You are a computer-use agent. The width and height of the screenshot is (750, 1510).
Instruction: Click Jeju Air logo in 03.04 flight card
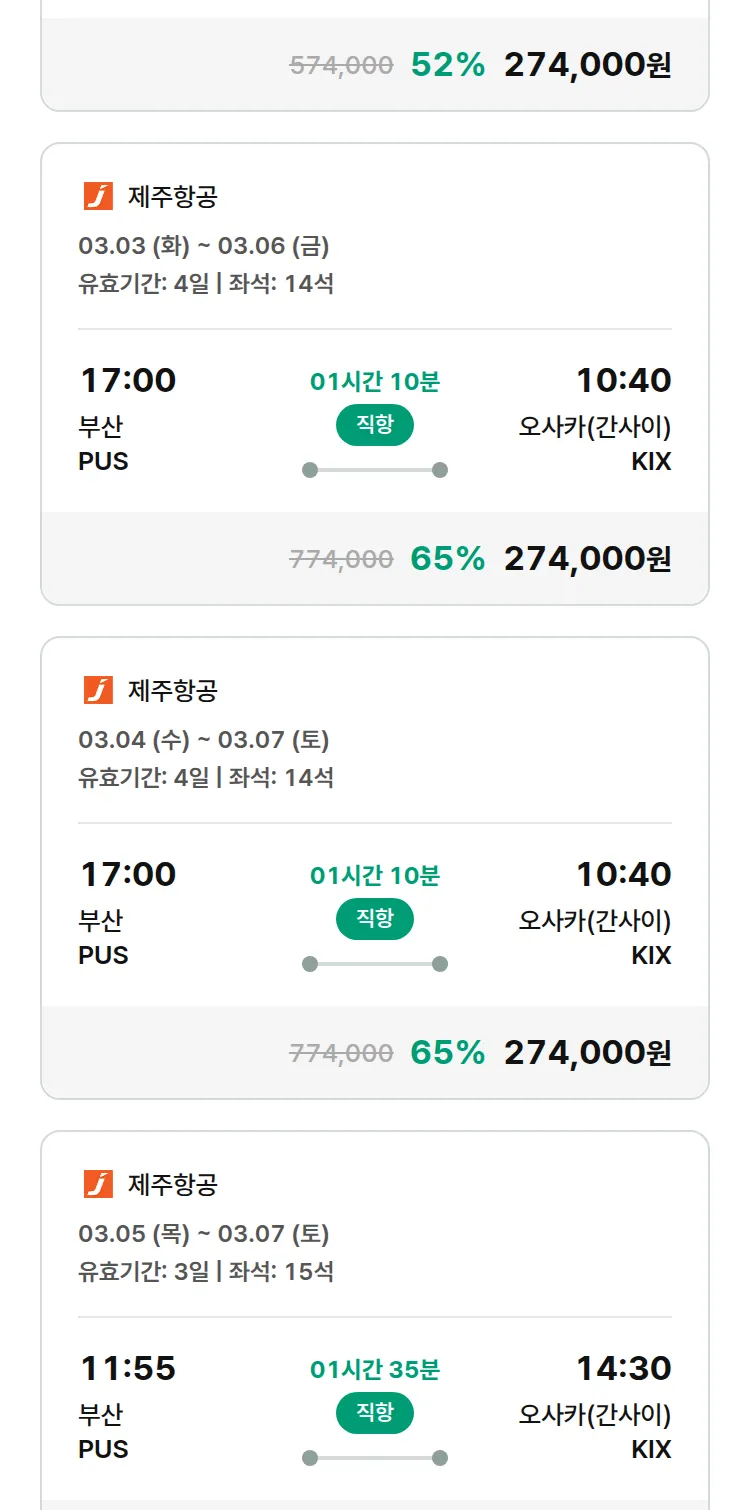tap(98, 690)
